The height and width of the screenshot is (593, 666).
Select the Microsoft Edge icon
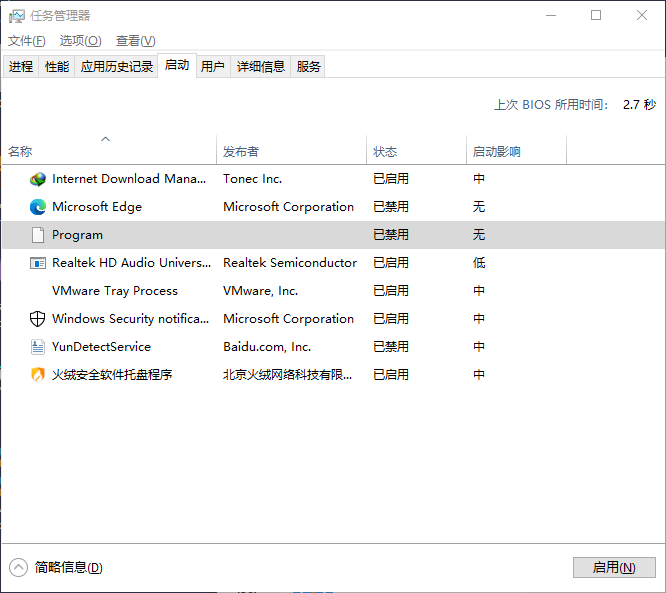coord(38,207)
